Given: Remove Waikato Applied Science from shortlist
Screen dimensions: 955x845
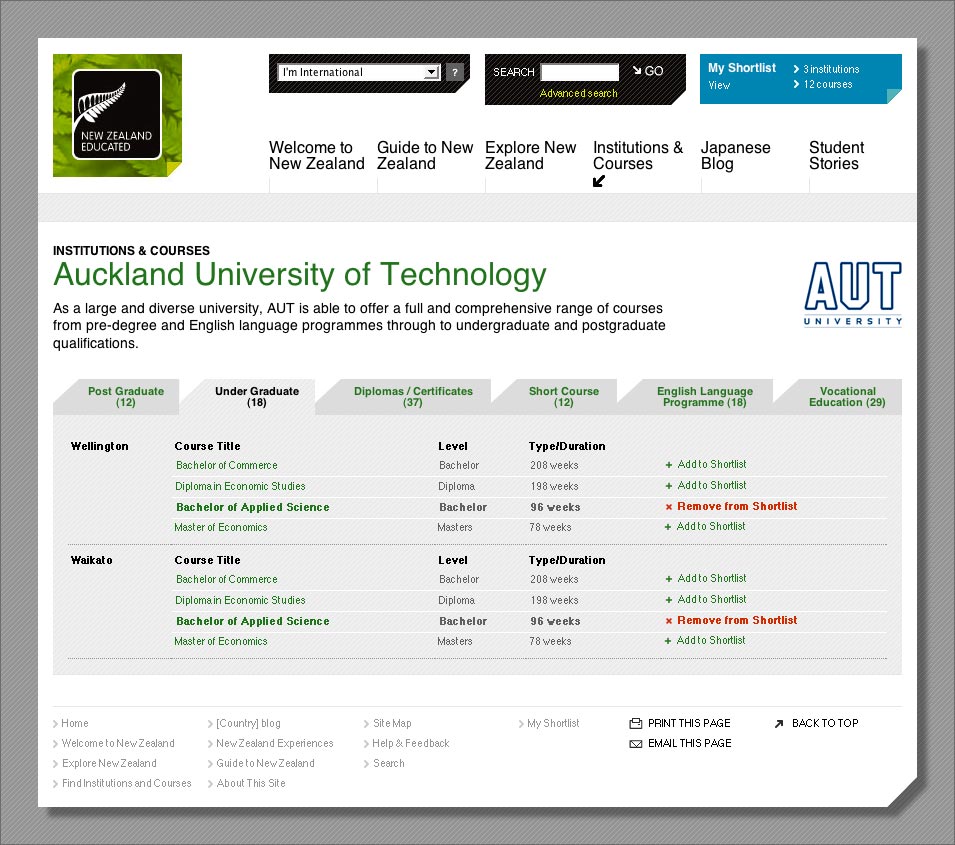Looking at the screenshot, I should pyautogui.click(x=737, y=620).
